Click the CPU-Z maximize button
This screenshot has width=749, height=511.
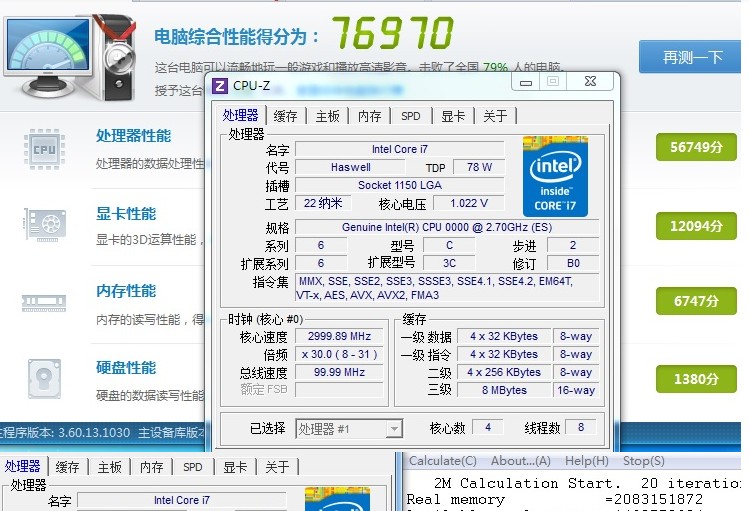click(553, 81)
